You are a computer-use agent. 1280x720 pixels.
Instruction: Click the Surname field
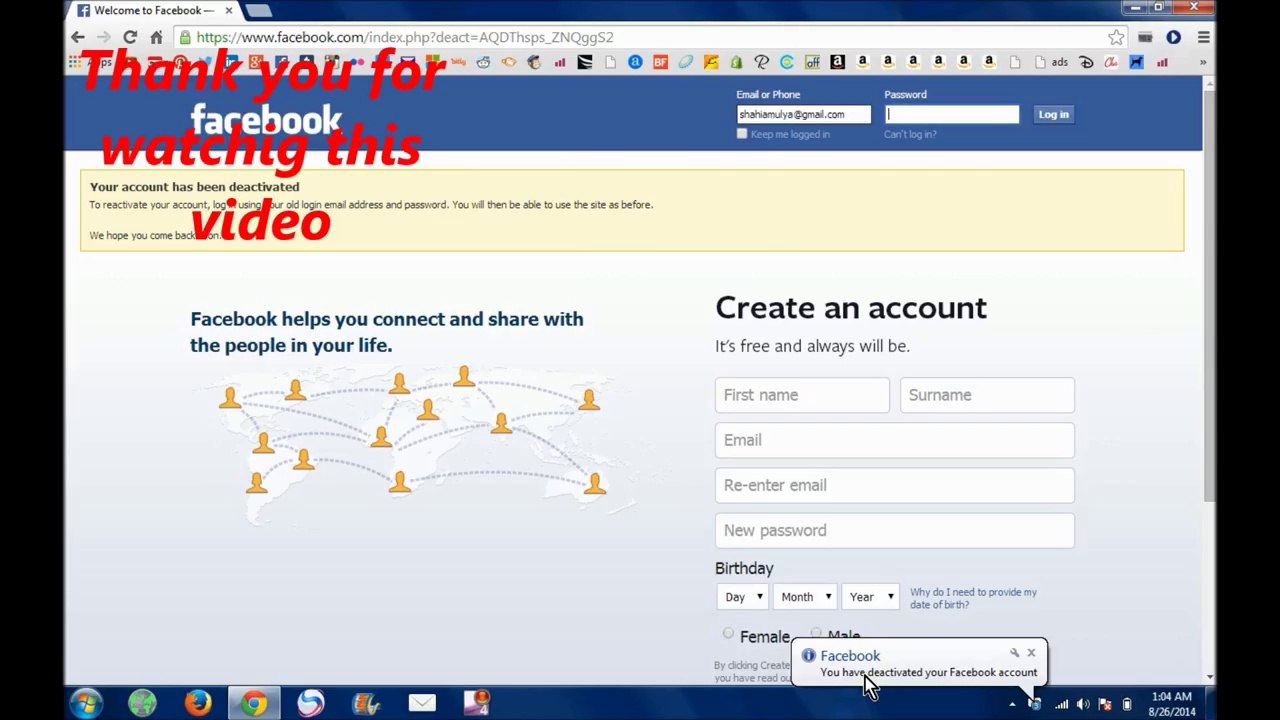[x=987, y=395]
